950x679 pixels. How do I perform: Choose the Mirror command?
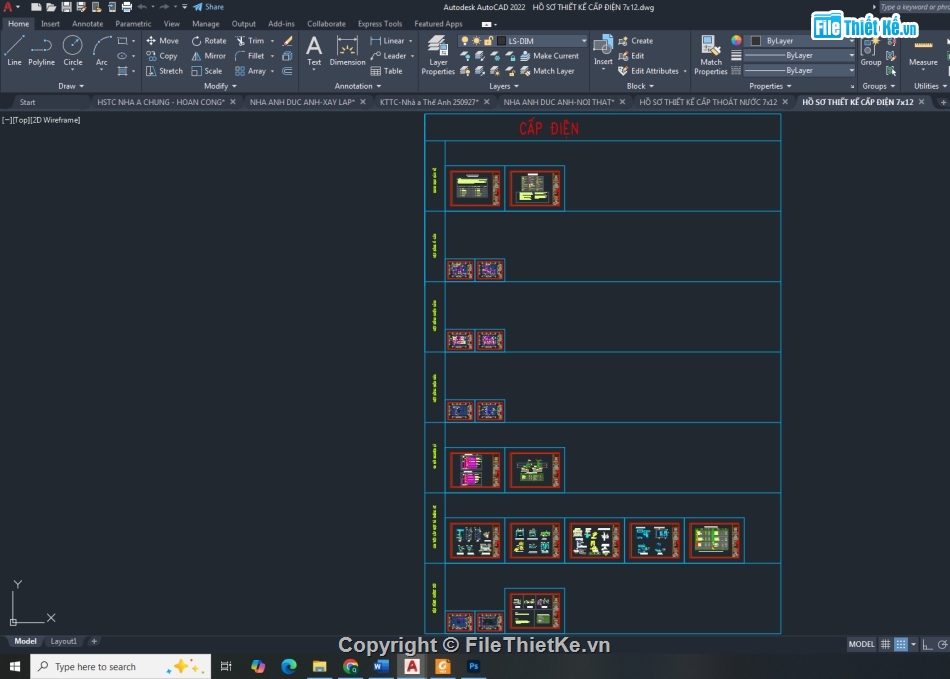coord(209,56)
